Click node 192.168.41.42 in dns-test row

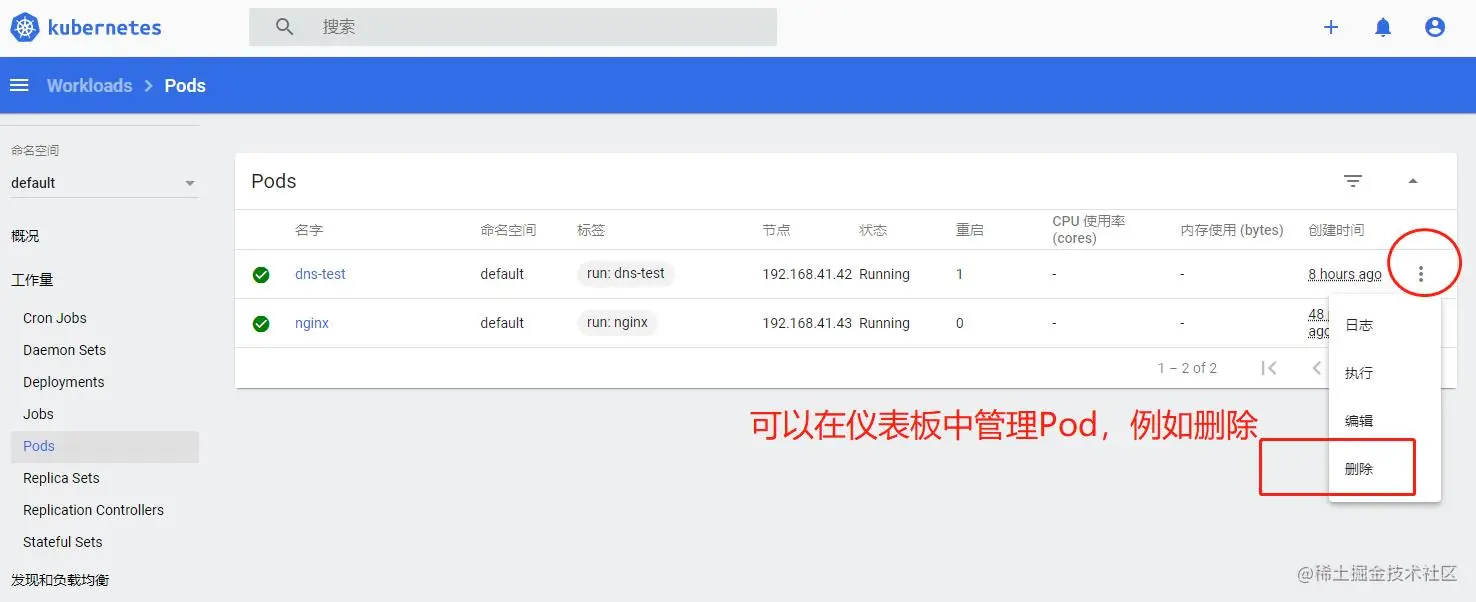coord(807,274)
